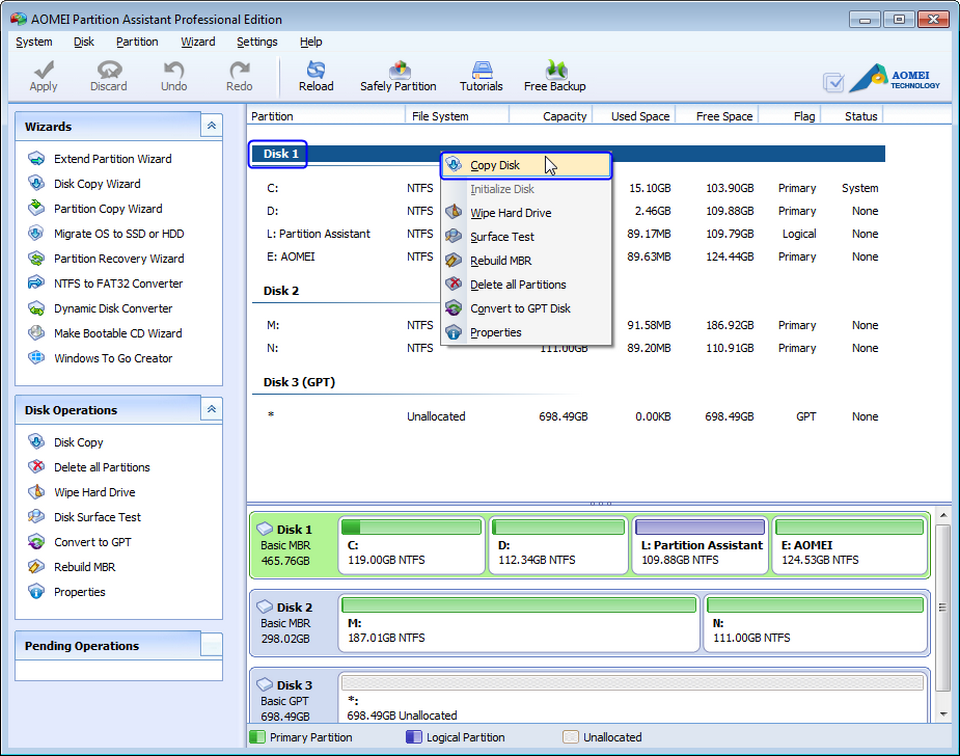The image size is (960, 756).
Task: Open Properties from the context menu
Action: pos(527,332)
